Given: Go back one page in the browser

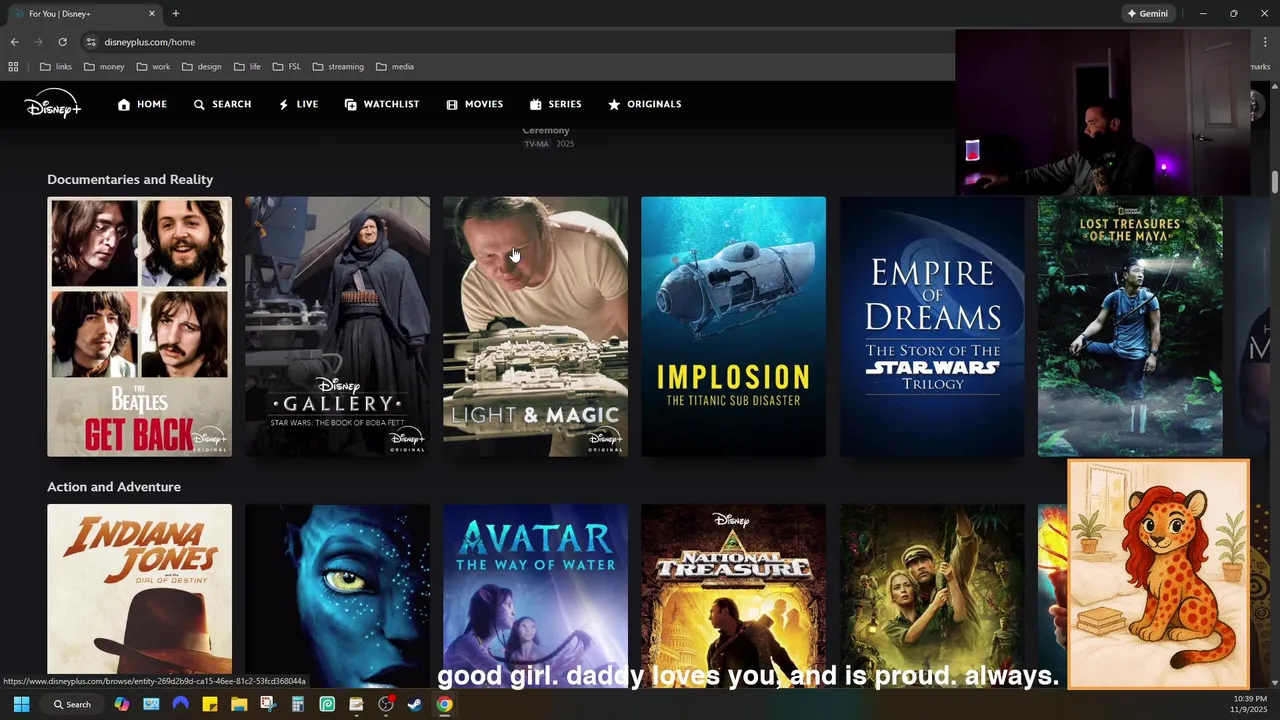Looking at the screenshot, I should pyautogui.click(x=14, y=42).
